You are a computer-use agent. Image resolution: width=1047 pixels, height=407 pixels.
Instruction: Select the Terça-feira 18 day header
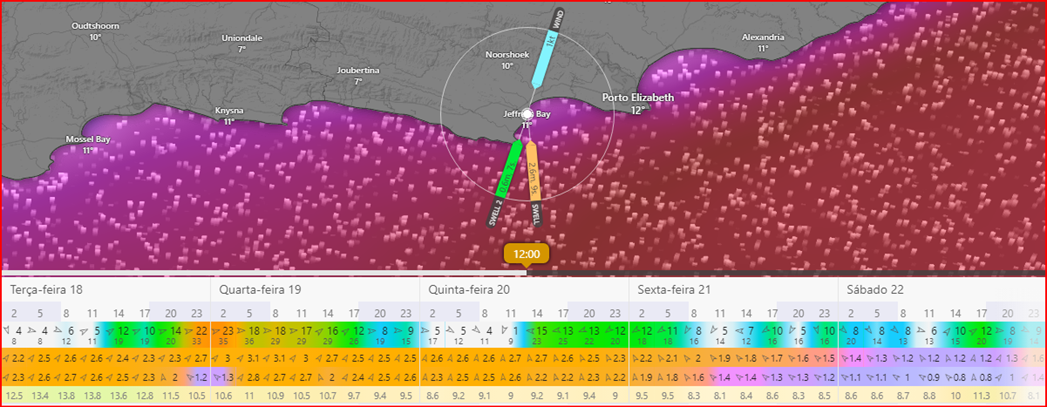click(46, 290)
